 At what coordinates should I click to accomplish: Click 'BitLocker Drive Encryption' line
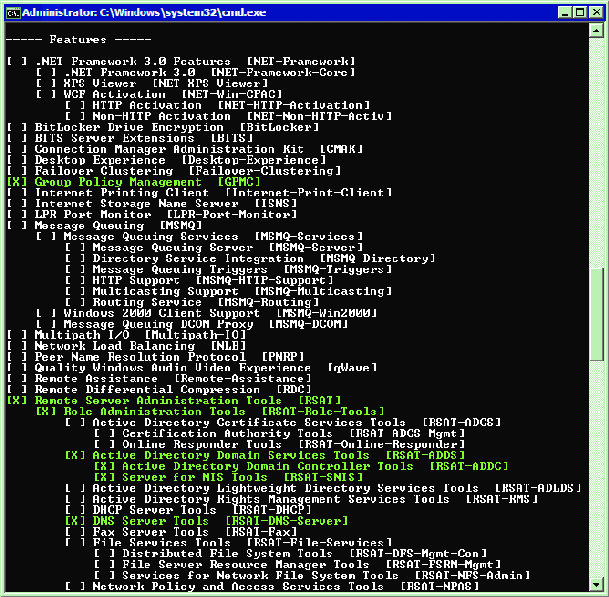(x=163, y=127)
